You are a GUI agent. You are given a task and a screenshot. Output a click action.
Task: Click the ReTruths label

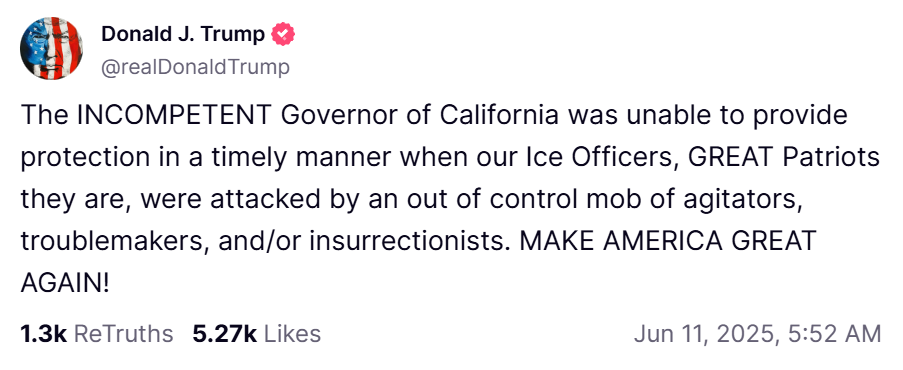124,334
